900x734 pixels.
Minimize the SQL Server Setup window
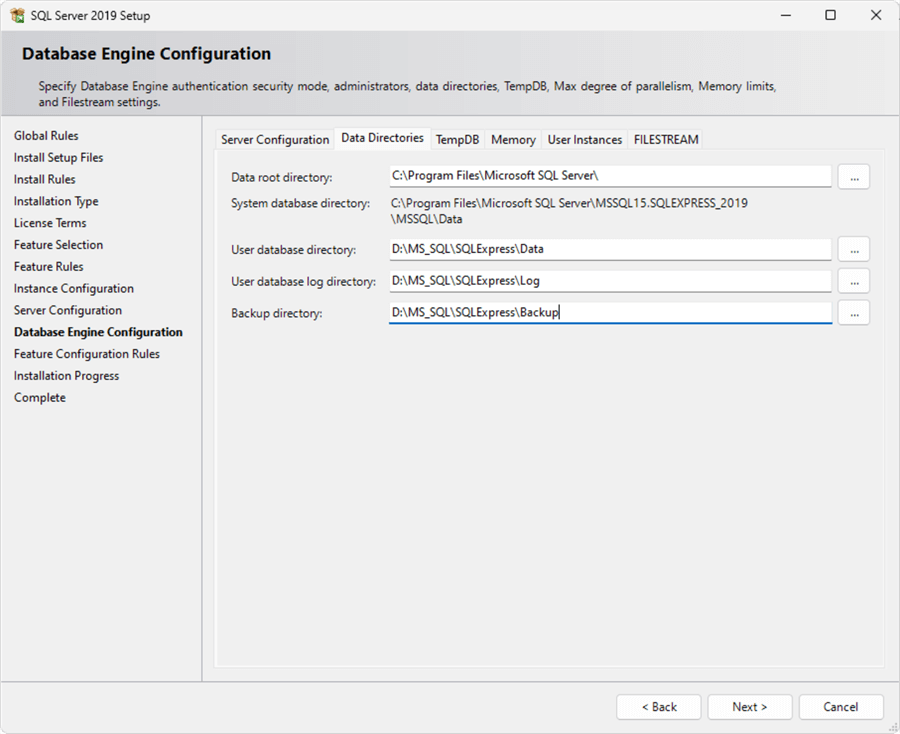click(x=786, y=15)
